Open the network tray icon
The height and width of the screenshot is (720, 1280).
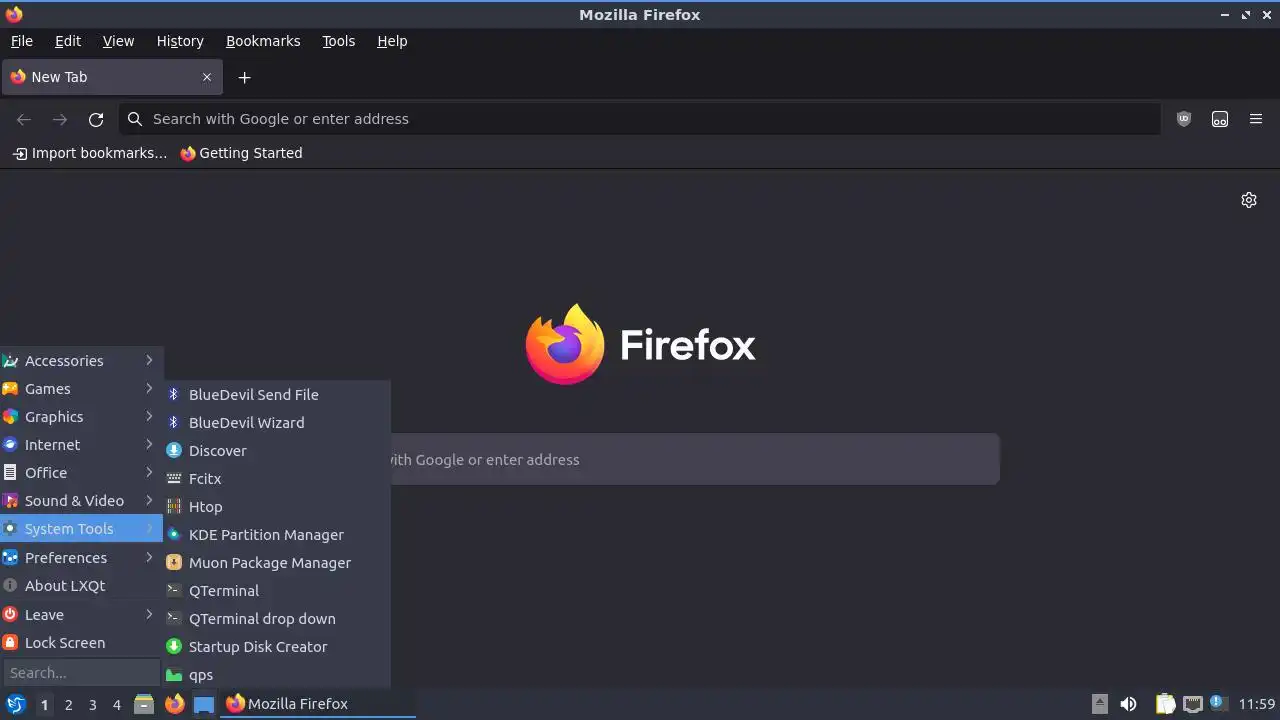click(x=1192, y=704)
